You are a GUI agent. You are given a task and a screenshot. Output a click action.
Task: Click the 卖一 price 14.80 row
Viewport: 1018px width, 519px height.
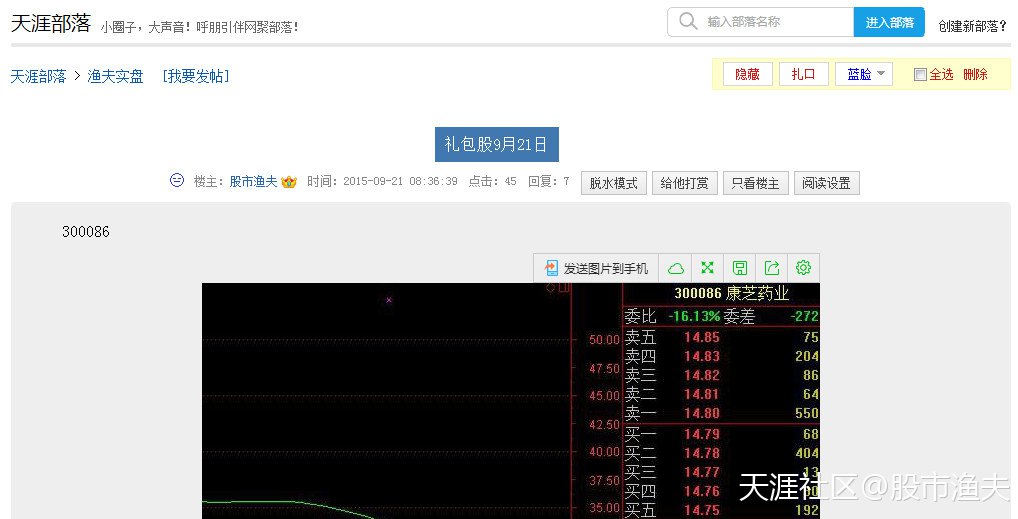click(x=721, y=412)
